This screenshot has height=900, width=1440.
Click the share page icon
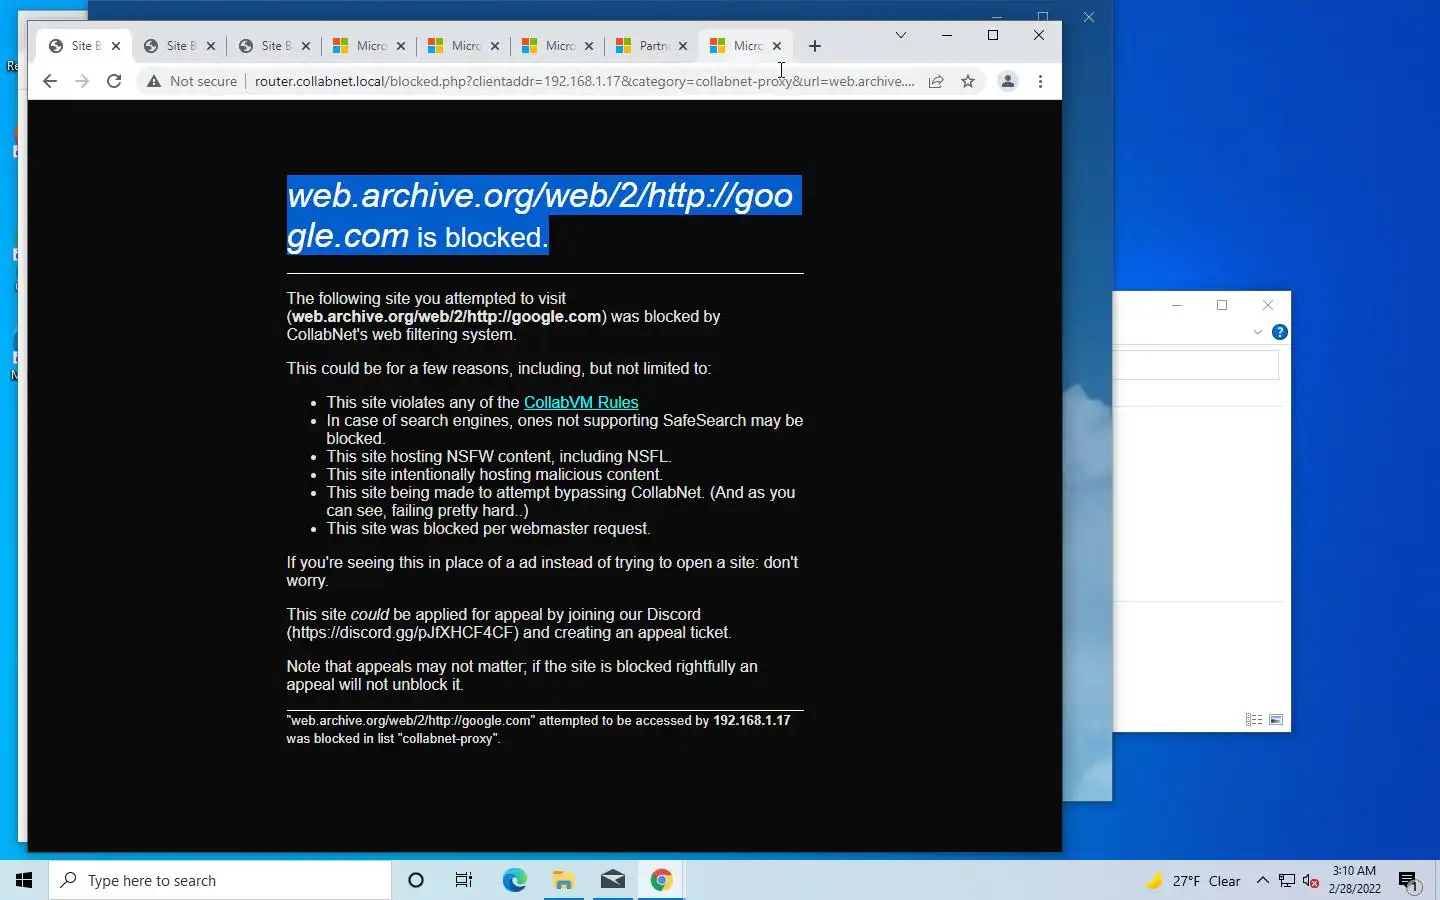[x=936, y=82]
